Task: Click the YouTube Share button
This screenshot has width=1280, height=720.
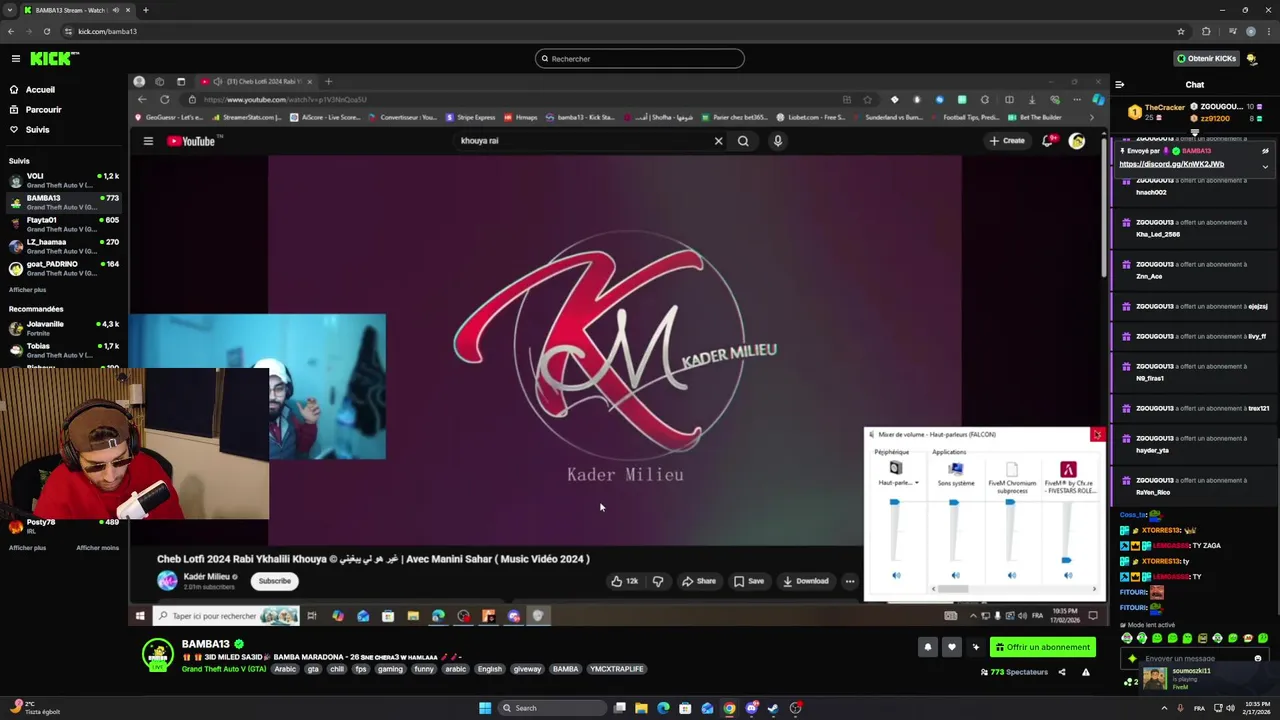Action: pyautogui.click(x=699, y=581)
